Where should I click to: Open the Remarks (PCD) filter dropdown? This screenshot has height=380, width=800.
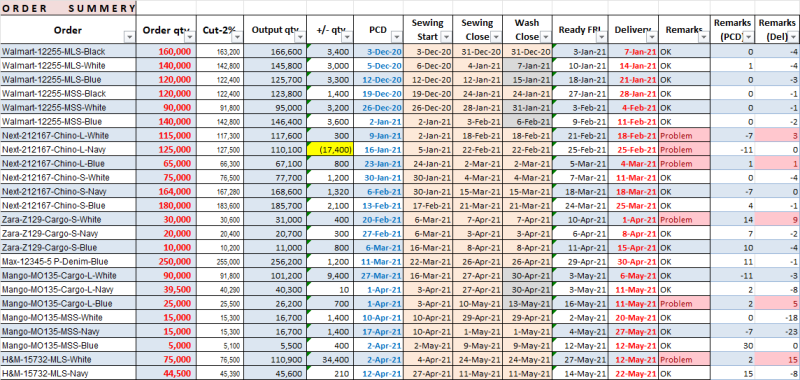748,37
